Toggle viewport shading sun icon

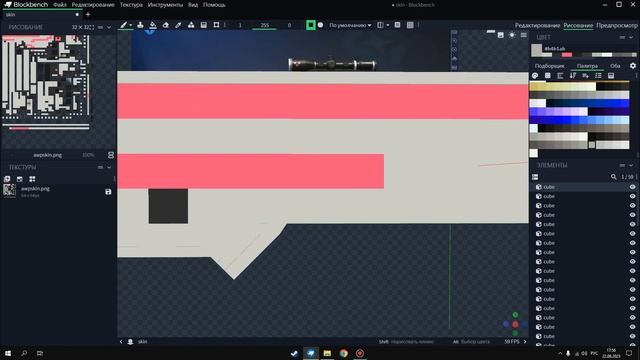(x=512, y=35)
